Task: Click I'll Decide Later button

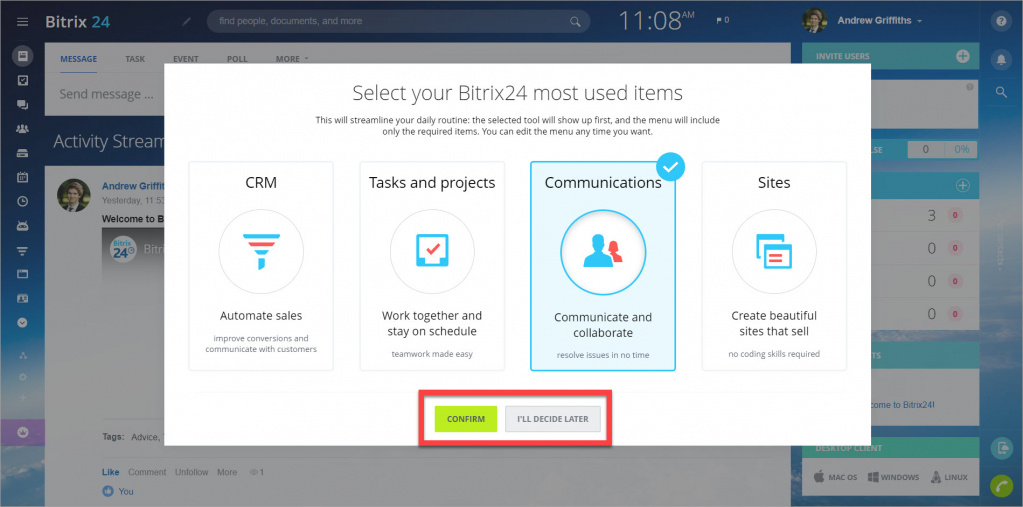Action: (553, 419)
